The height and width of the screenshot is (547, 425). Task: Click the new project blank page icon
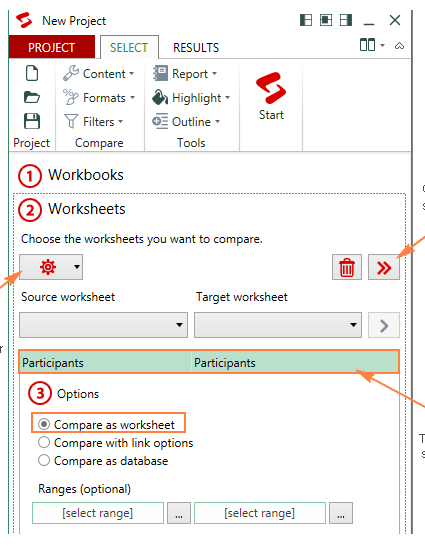tap(32, 73)
